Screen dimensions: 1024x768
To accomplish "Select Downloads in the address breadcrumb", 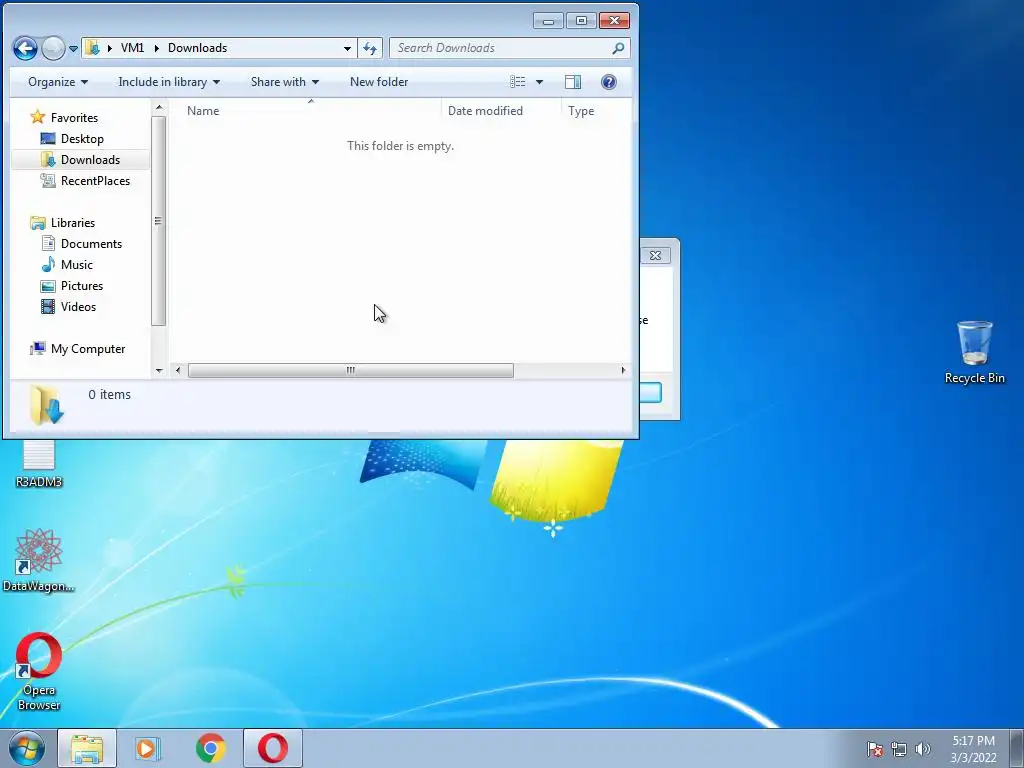I will pyautogui.click(x=197, y=48).
